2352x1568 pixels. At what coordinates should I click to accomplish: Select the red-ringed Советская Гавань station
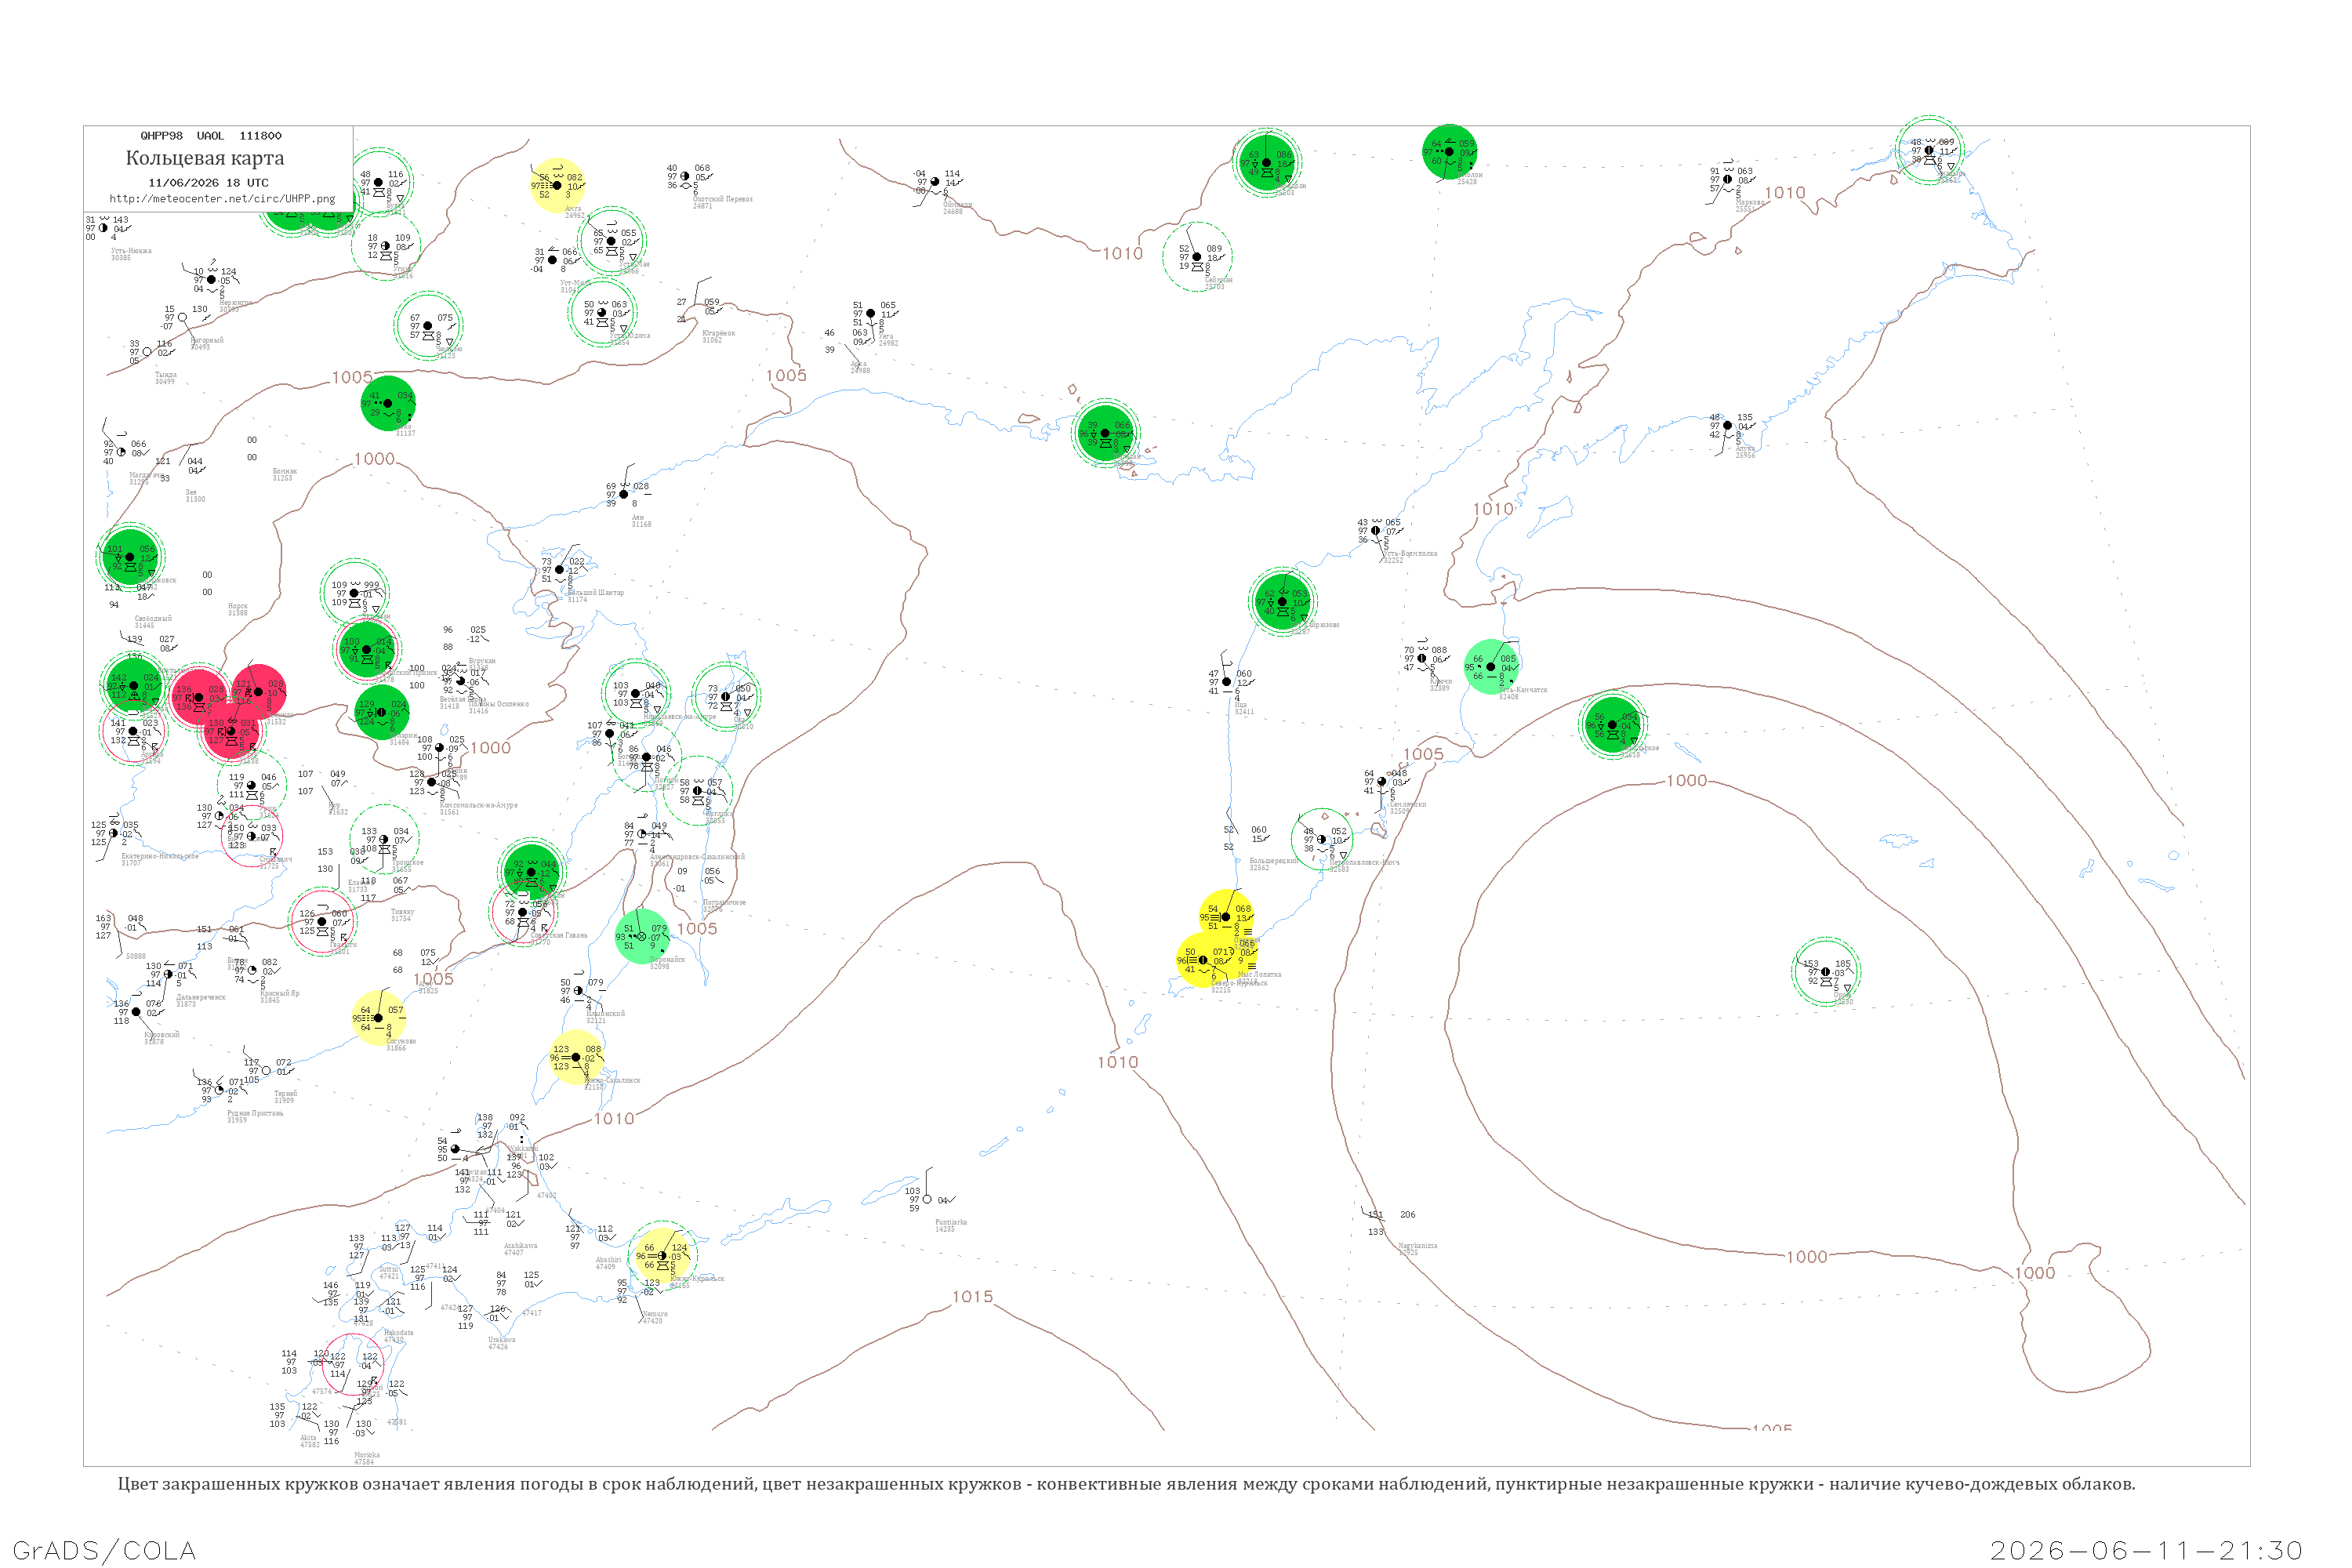click(523, 912)
